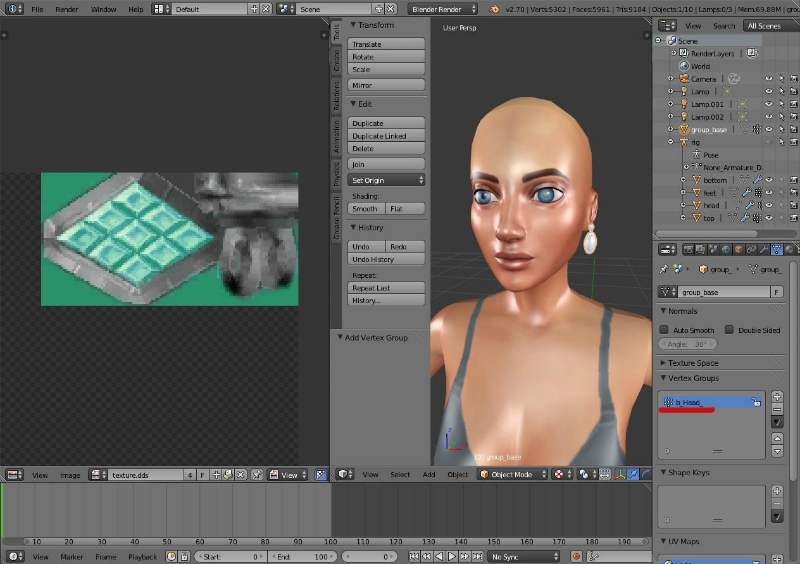Click the lock icon on b_Head_ group
The height and width of the screenshot is (564, 800).
[757, 402]
